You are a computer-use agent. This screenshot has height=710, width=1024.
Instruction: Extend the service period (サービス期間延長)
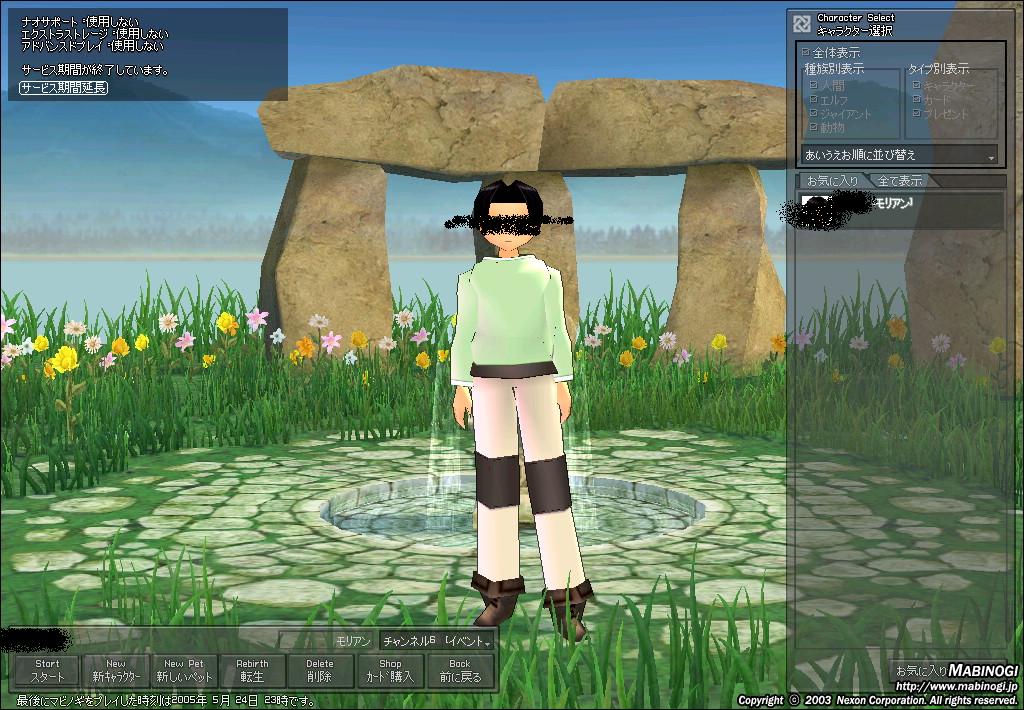click(63, 88)
